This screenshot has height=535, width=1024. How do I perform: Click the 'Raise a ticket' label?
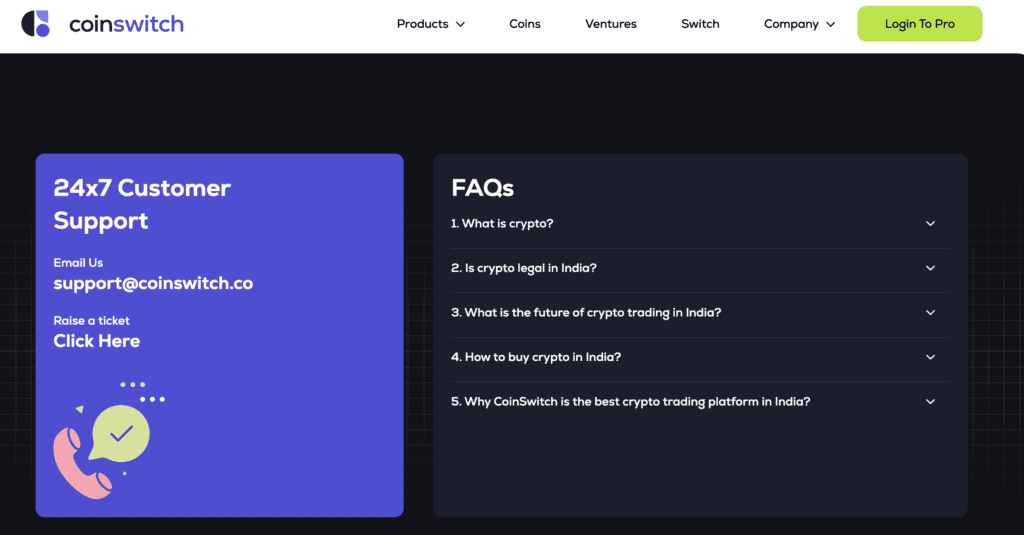[91, 321]
